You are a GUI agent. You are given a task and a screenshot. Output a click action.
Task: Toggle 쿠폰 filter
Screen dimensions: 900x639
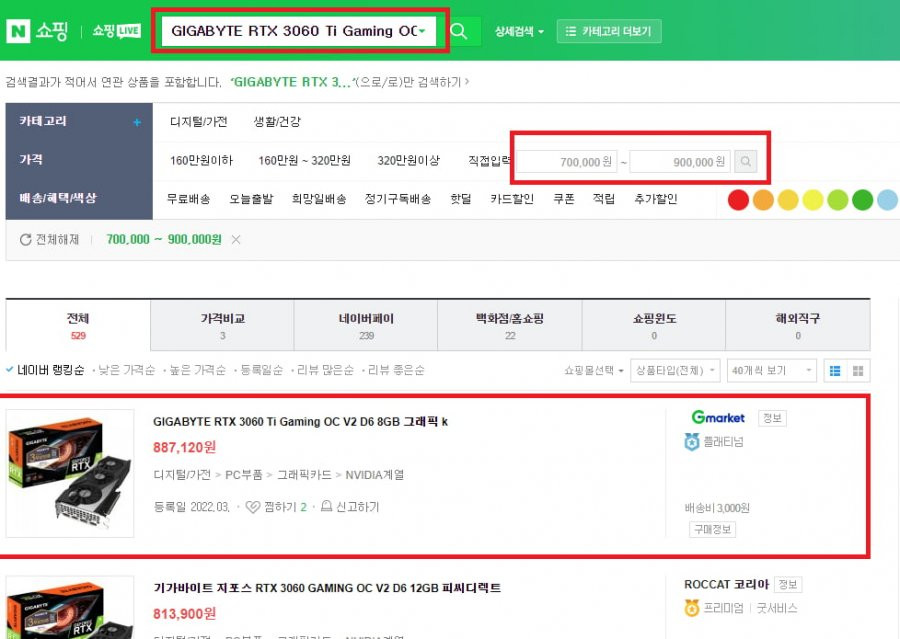pos(564,199)
